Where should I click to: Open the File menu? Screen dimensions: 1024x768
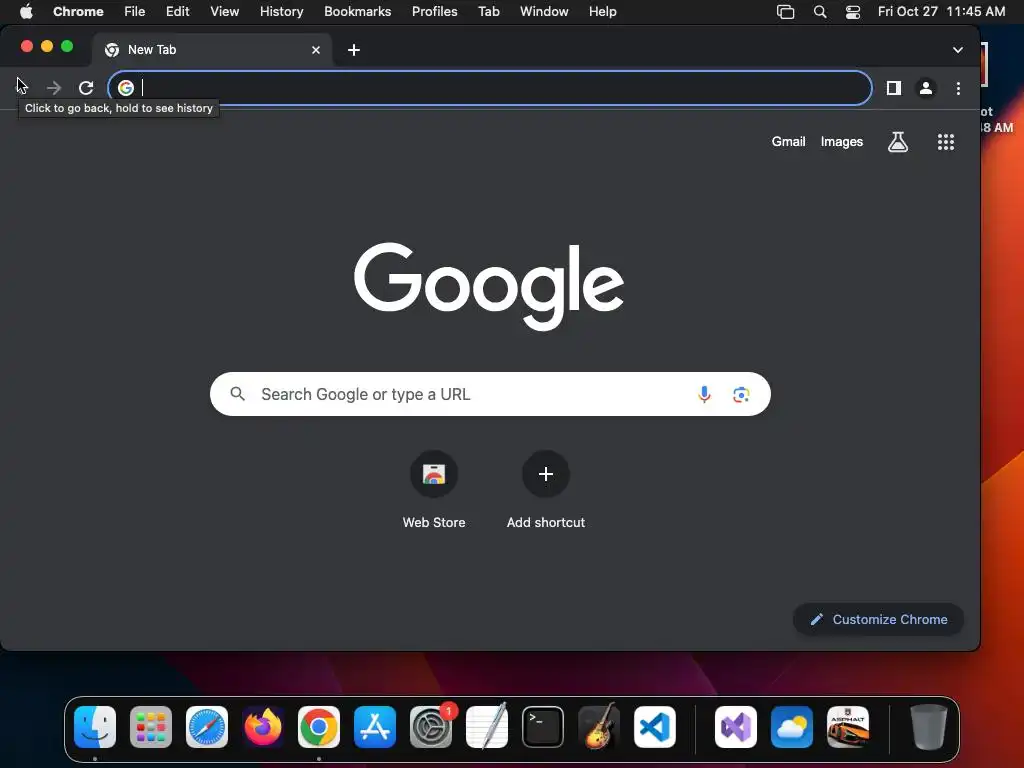pos(135,11)
